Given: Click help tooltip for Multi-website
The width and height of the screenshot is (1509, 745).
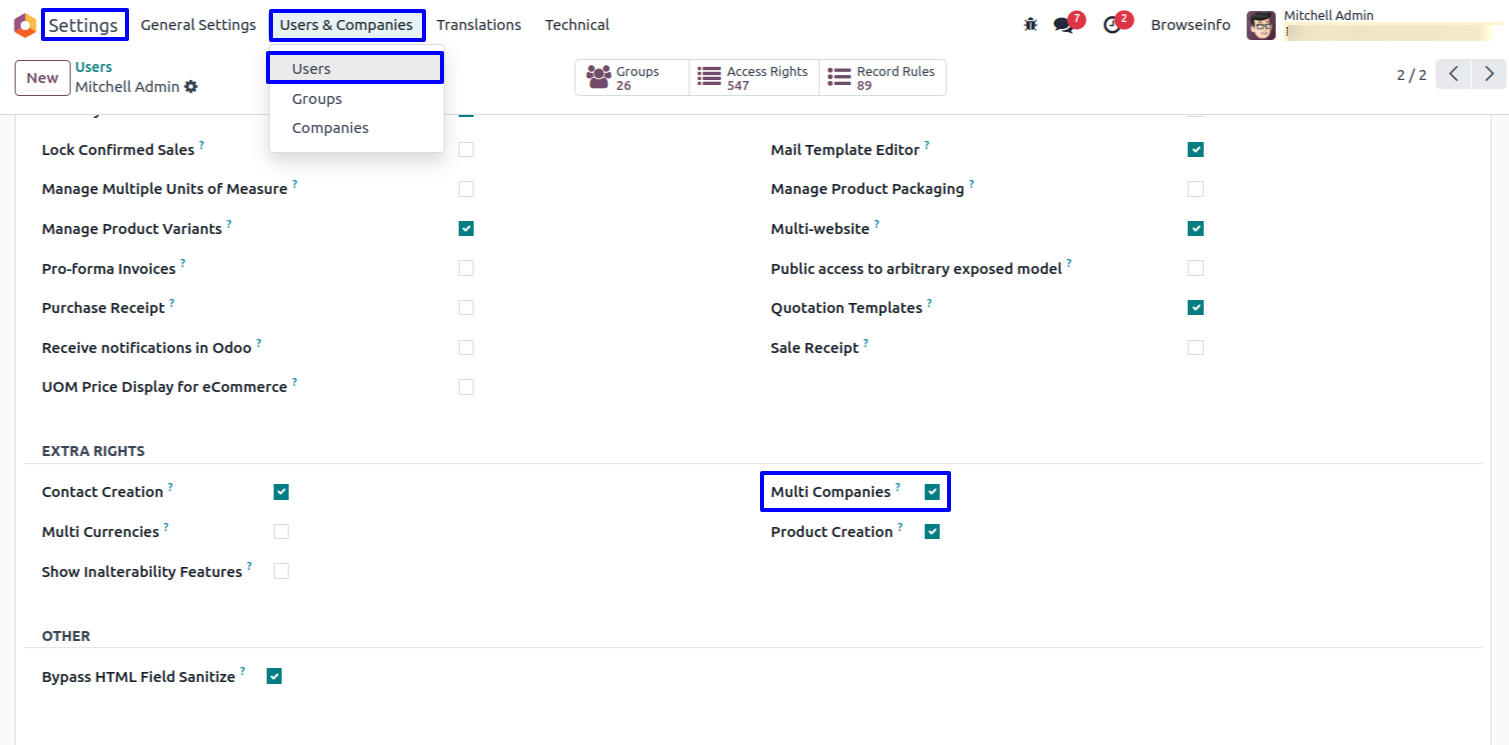Looking at the screenshot, I should [877, 224].
